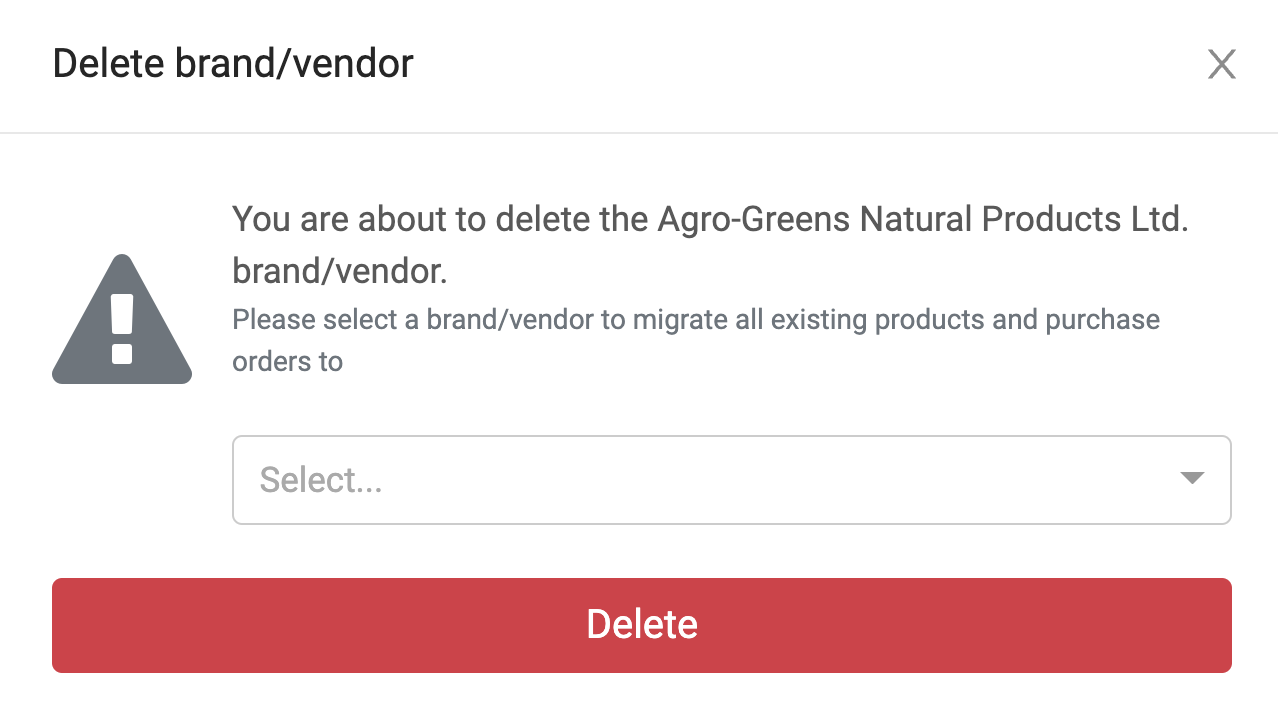The height and width of the screenshot is (726, 1278).
Task: Click the words "migrate all existing products"
Action: tap(799, 320)
